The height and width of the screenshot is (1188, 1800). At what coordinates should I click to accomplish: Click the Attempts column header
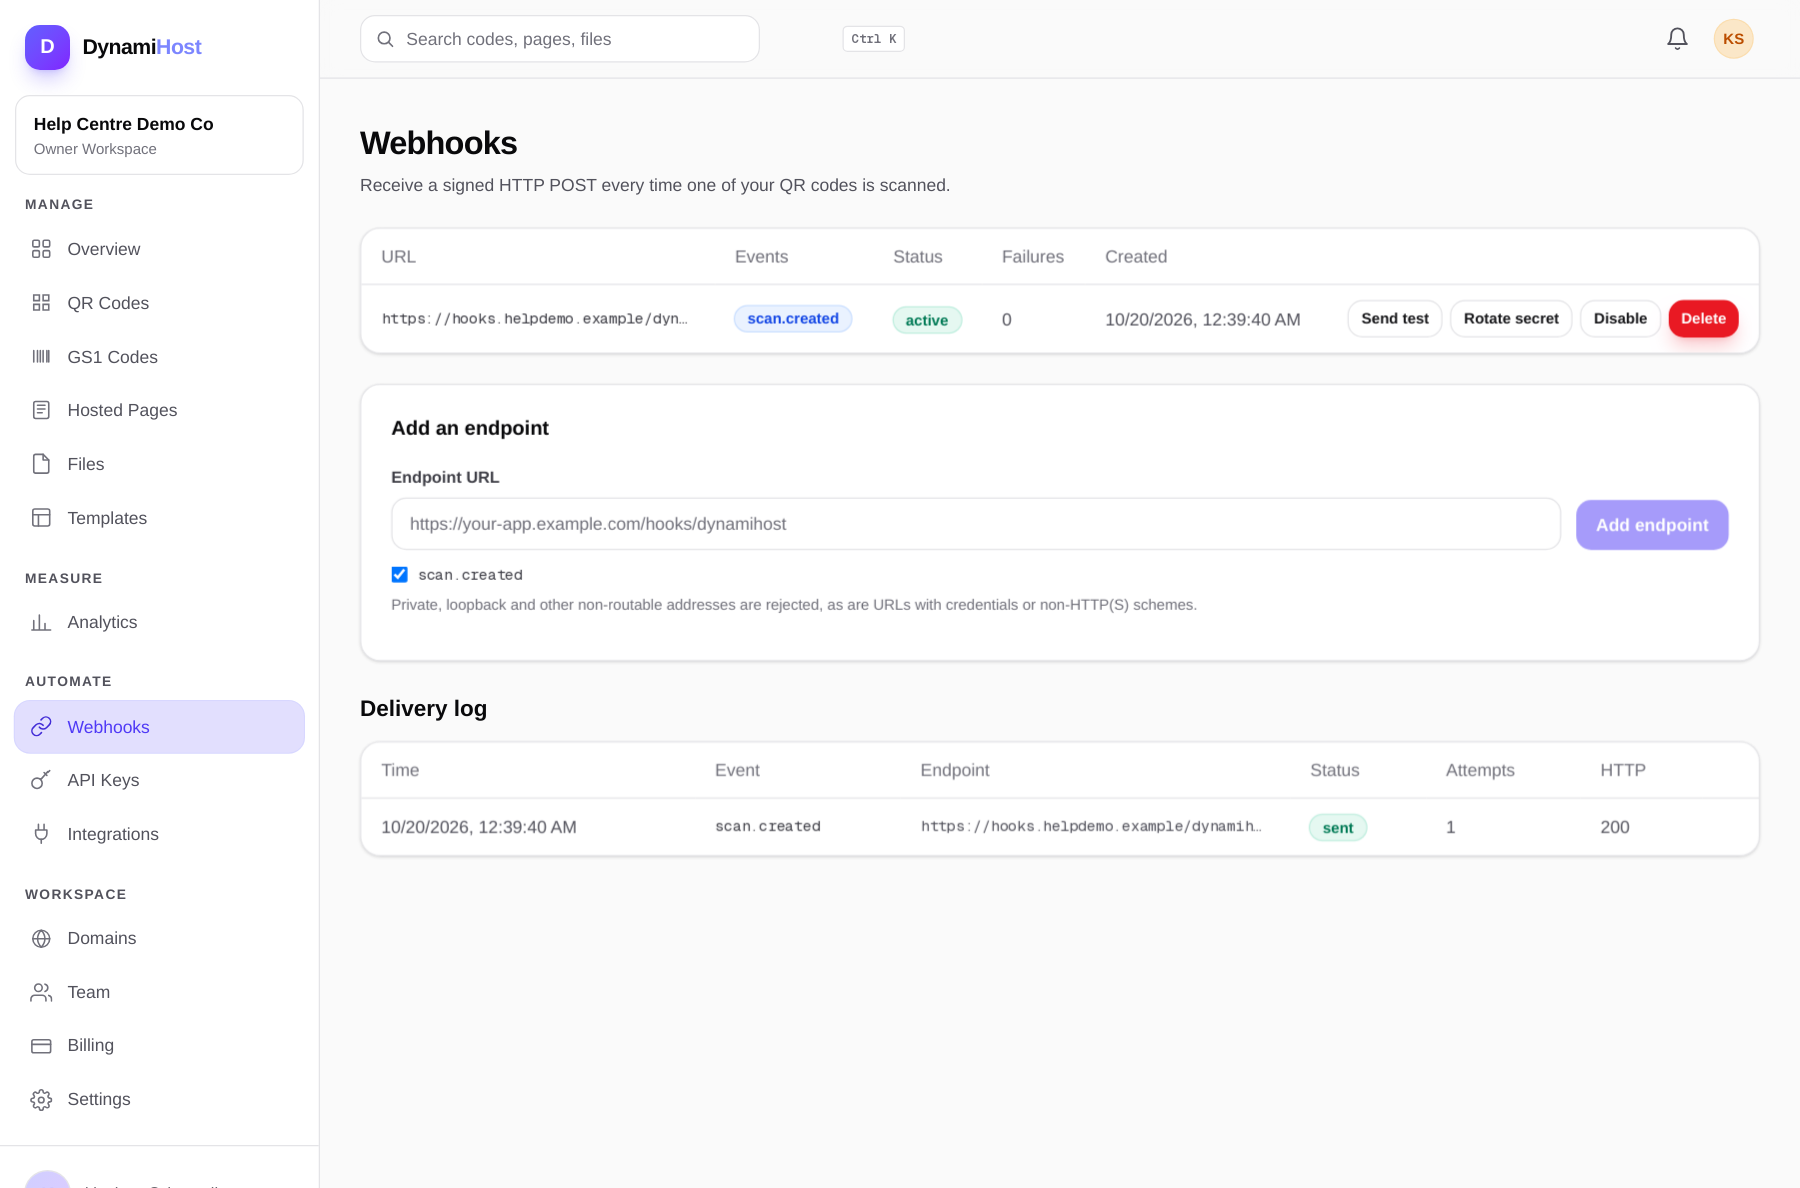click(1480, 770)
